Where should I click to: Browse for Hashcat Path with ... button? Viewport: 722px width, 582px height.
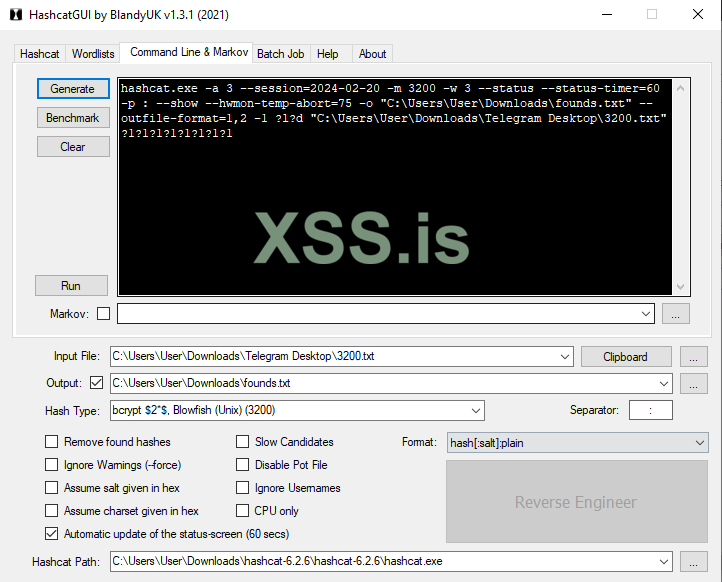pyautogui.click(x=693, y=562)
